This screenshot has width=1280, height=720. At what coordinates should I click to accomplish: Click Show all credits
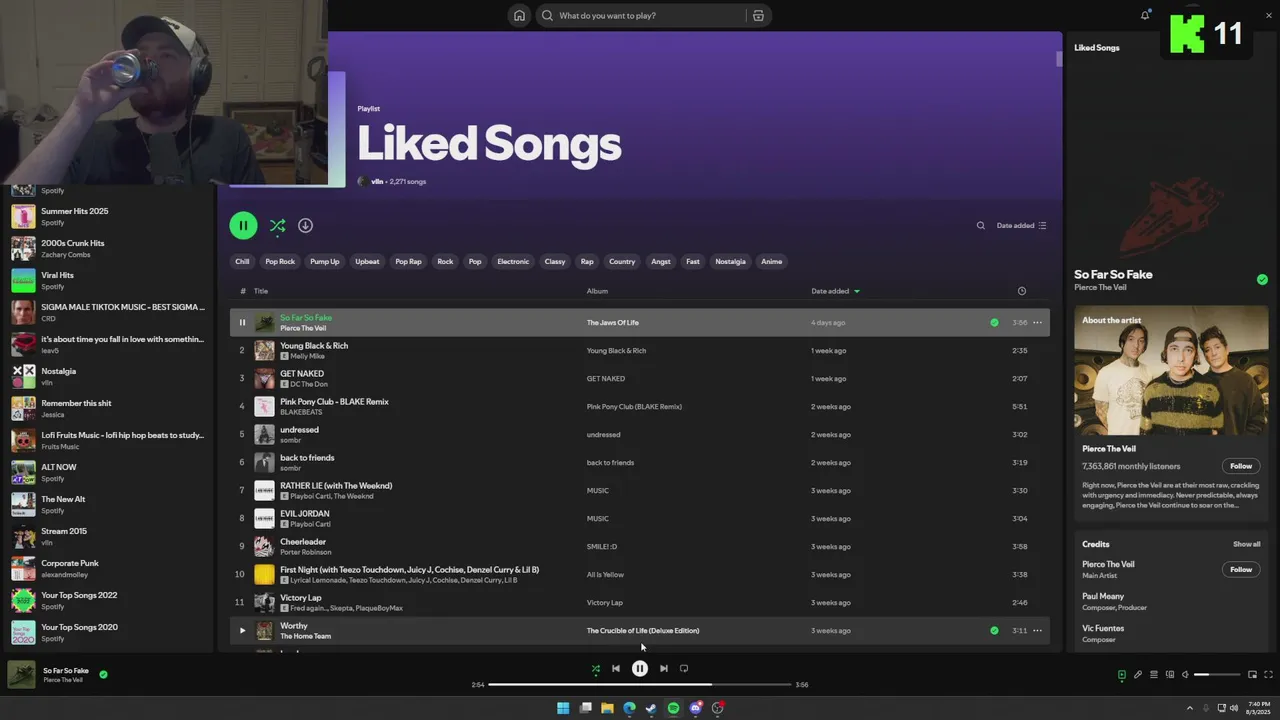pyautogui.click(x=1246, y=544)
